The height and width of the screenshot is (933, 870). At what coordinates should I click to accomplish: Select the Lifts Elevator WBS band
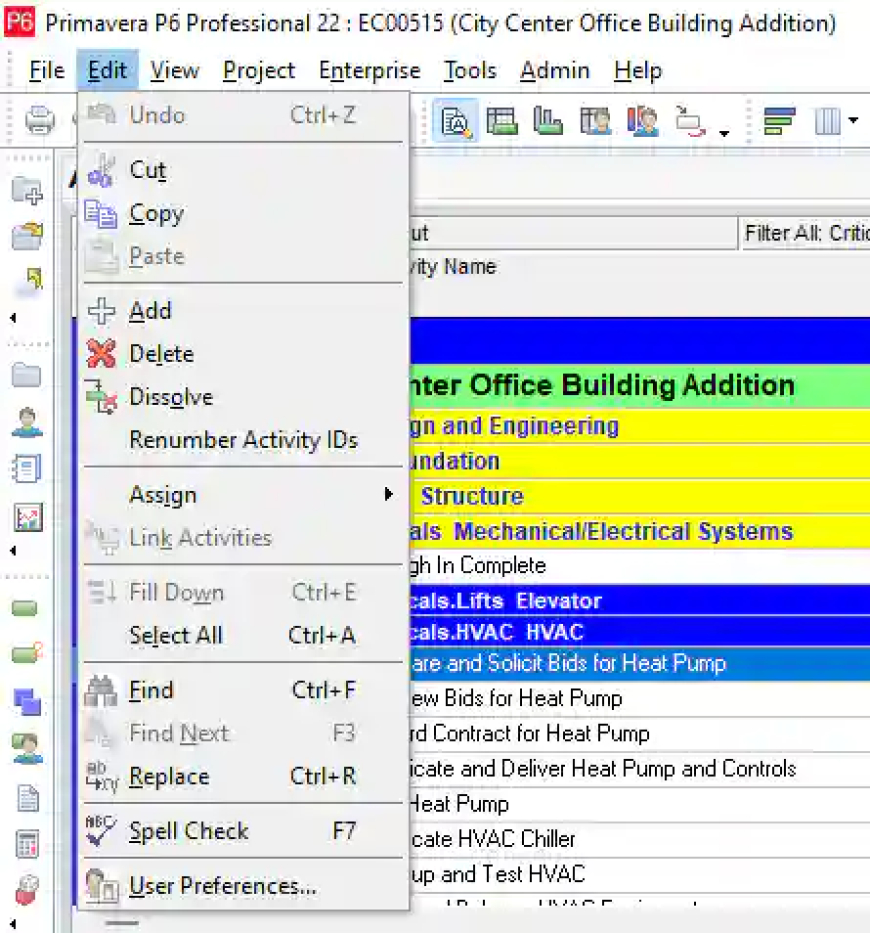point(640,600)
